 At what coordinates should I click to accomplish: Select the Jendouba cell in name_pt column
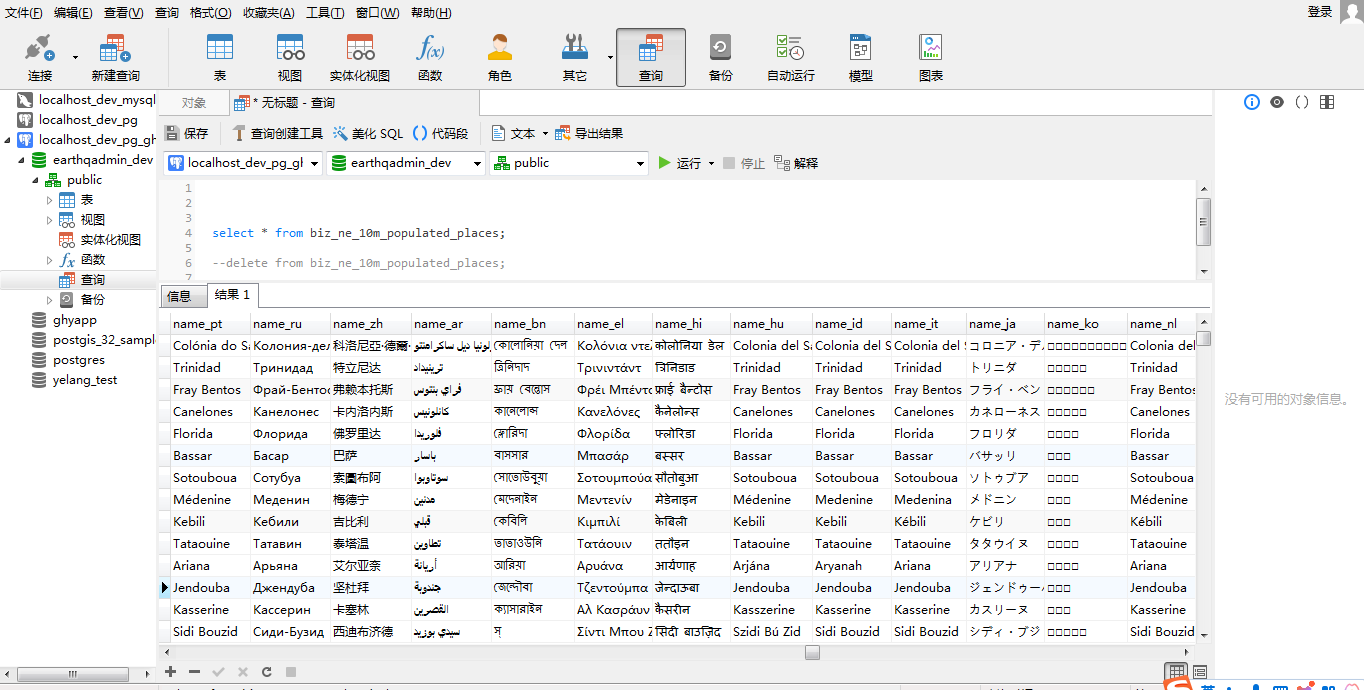210,588
